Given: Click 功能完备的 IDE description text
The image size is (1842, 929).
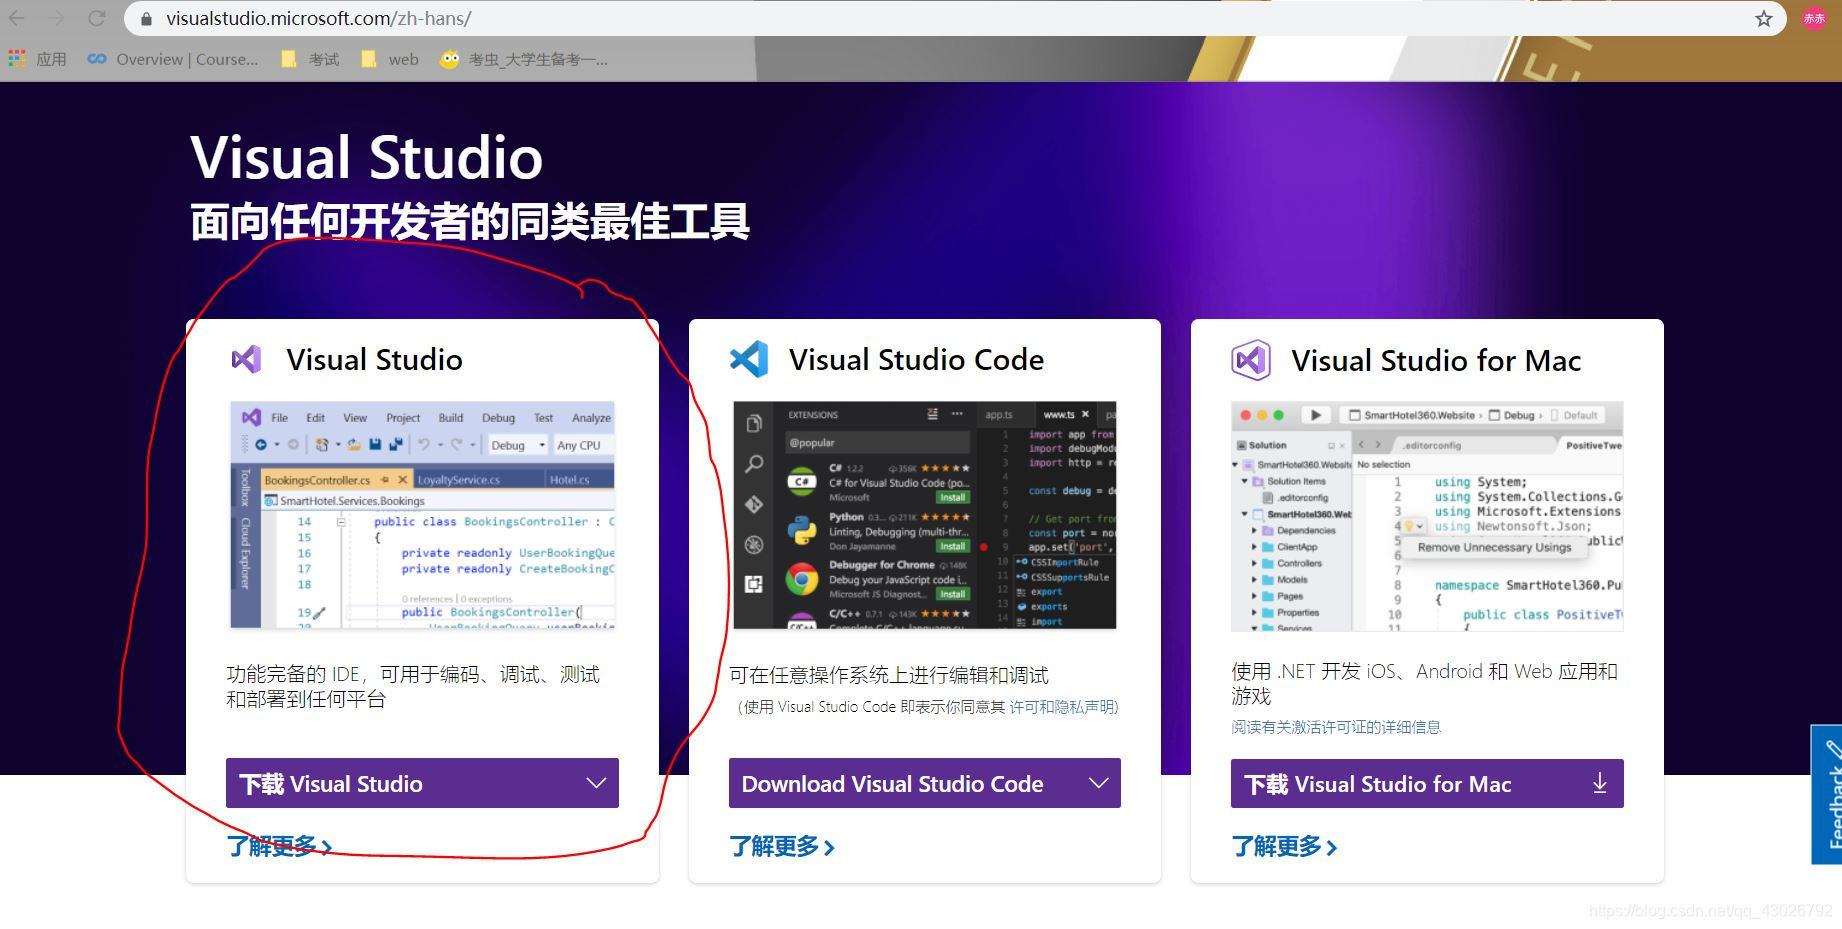Looking at the screenshot, I should tap(413, 687).
